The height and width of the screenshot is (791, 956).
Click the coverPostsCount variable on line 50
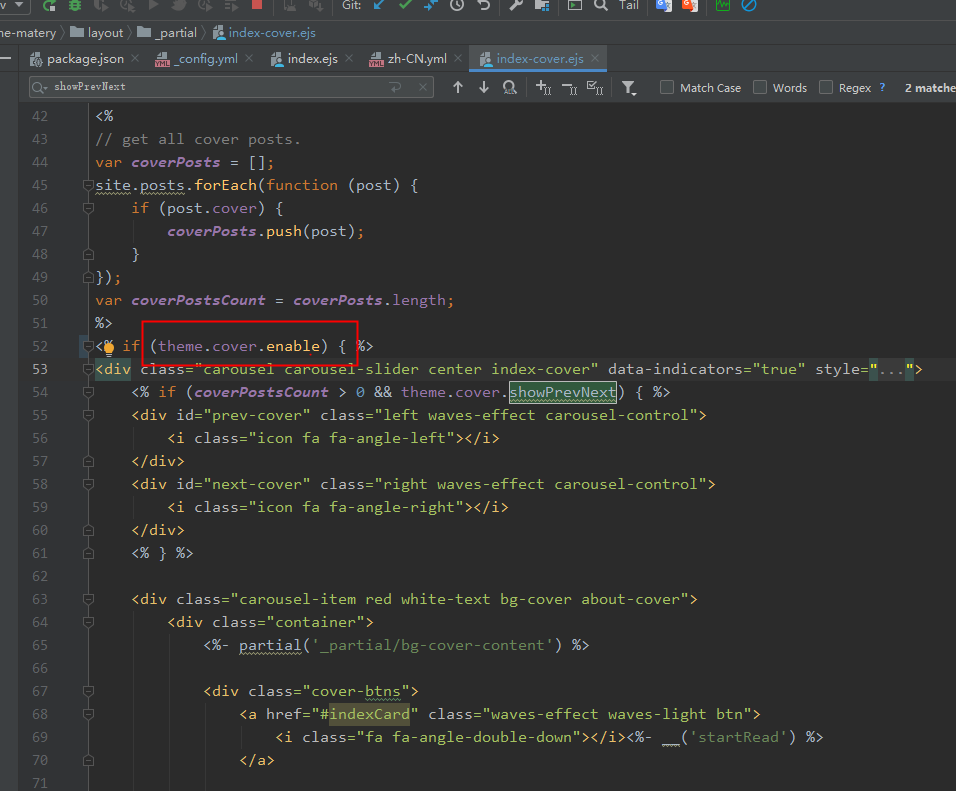coord(198,301)
